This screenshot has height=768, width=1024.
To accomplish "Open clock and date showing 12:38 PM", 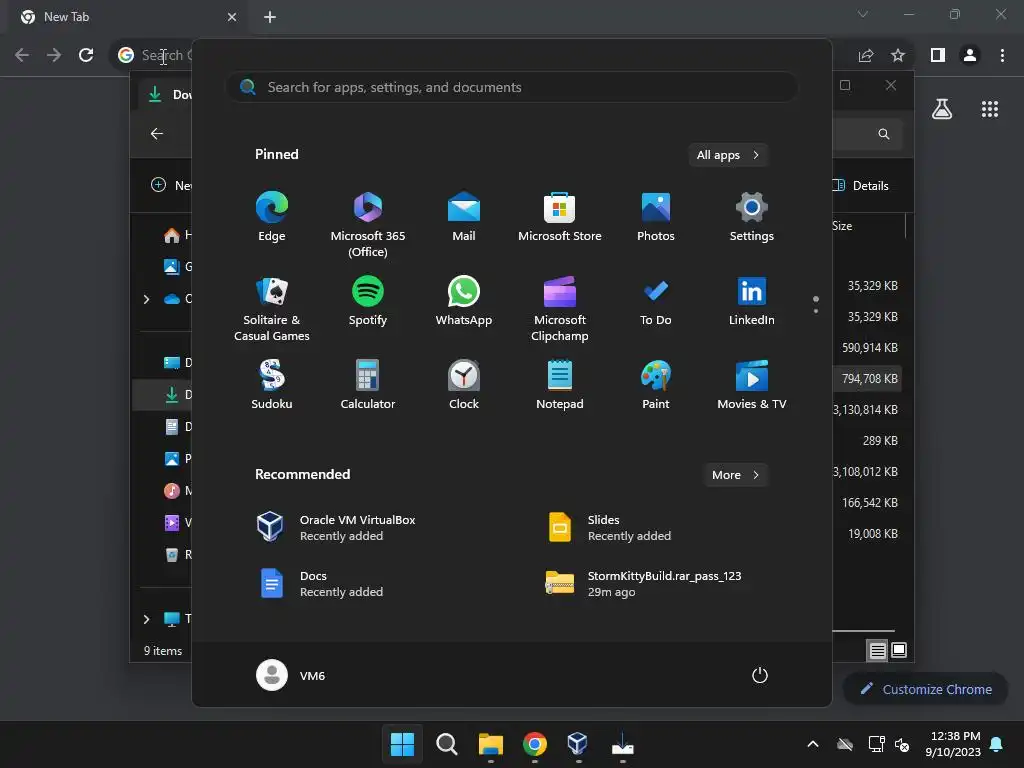I will (x=953, y=744).
